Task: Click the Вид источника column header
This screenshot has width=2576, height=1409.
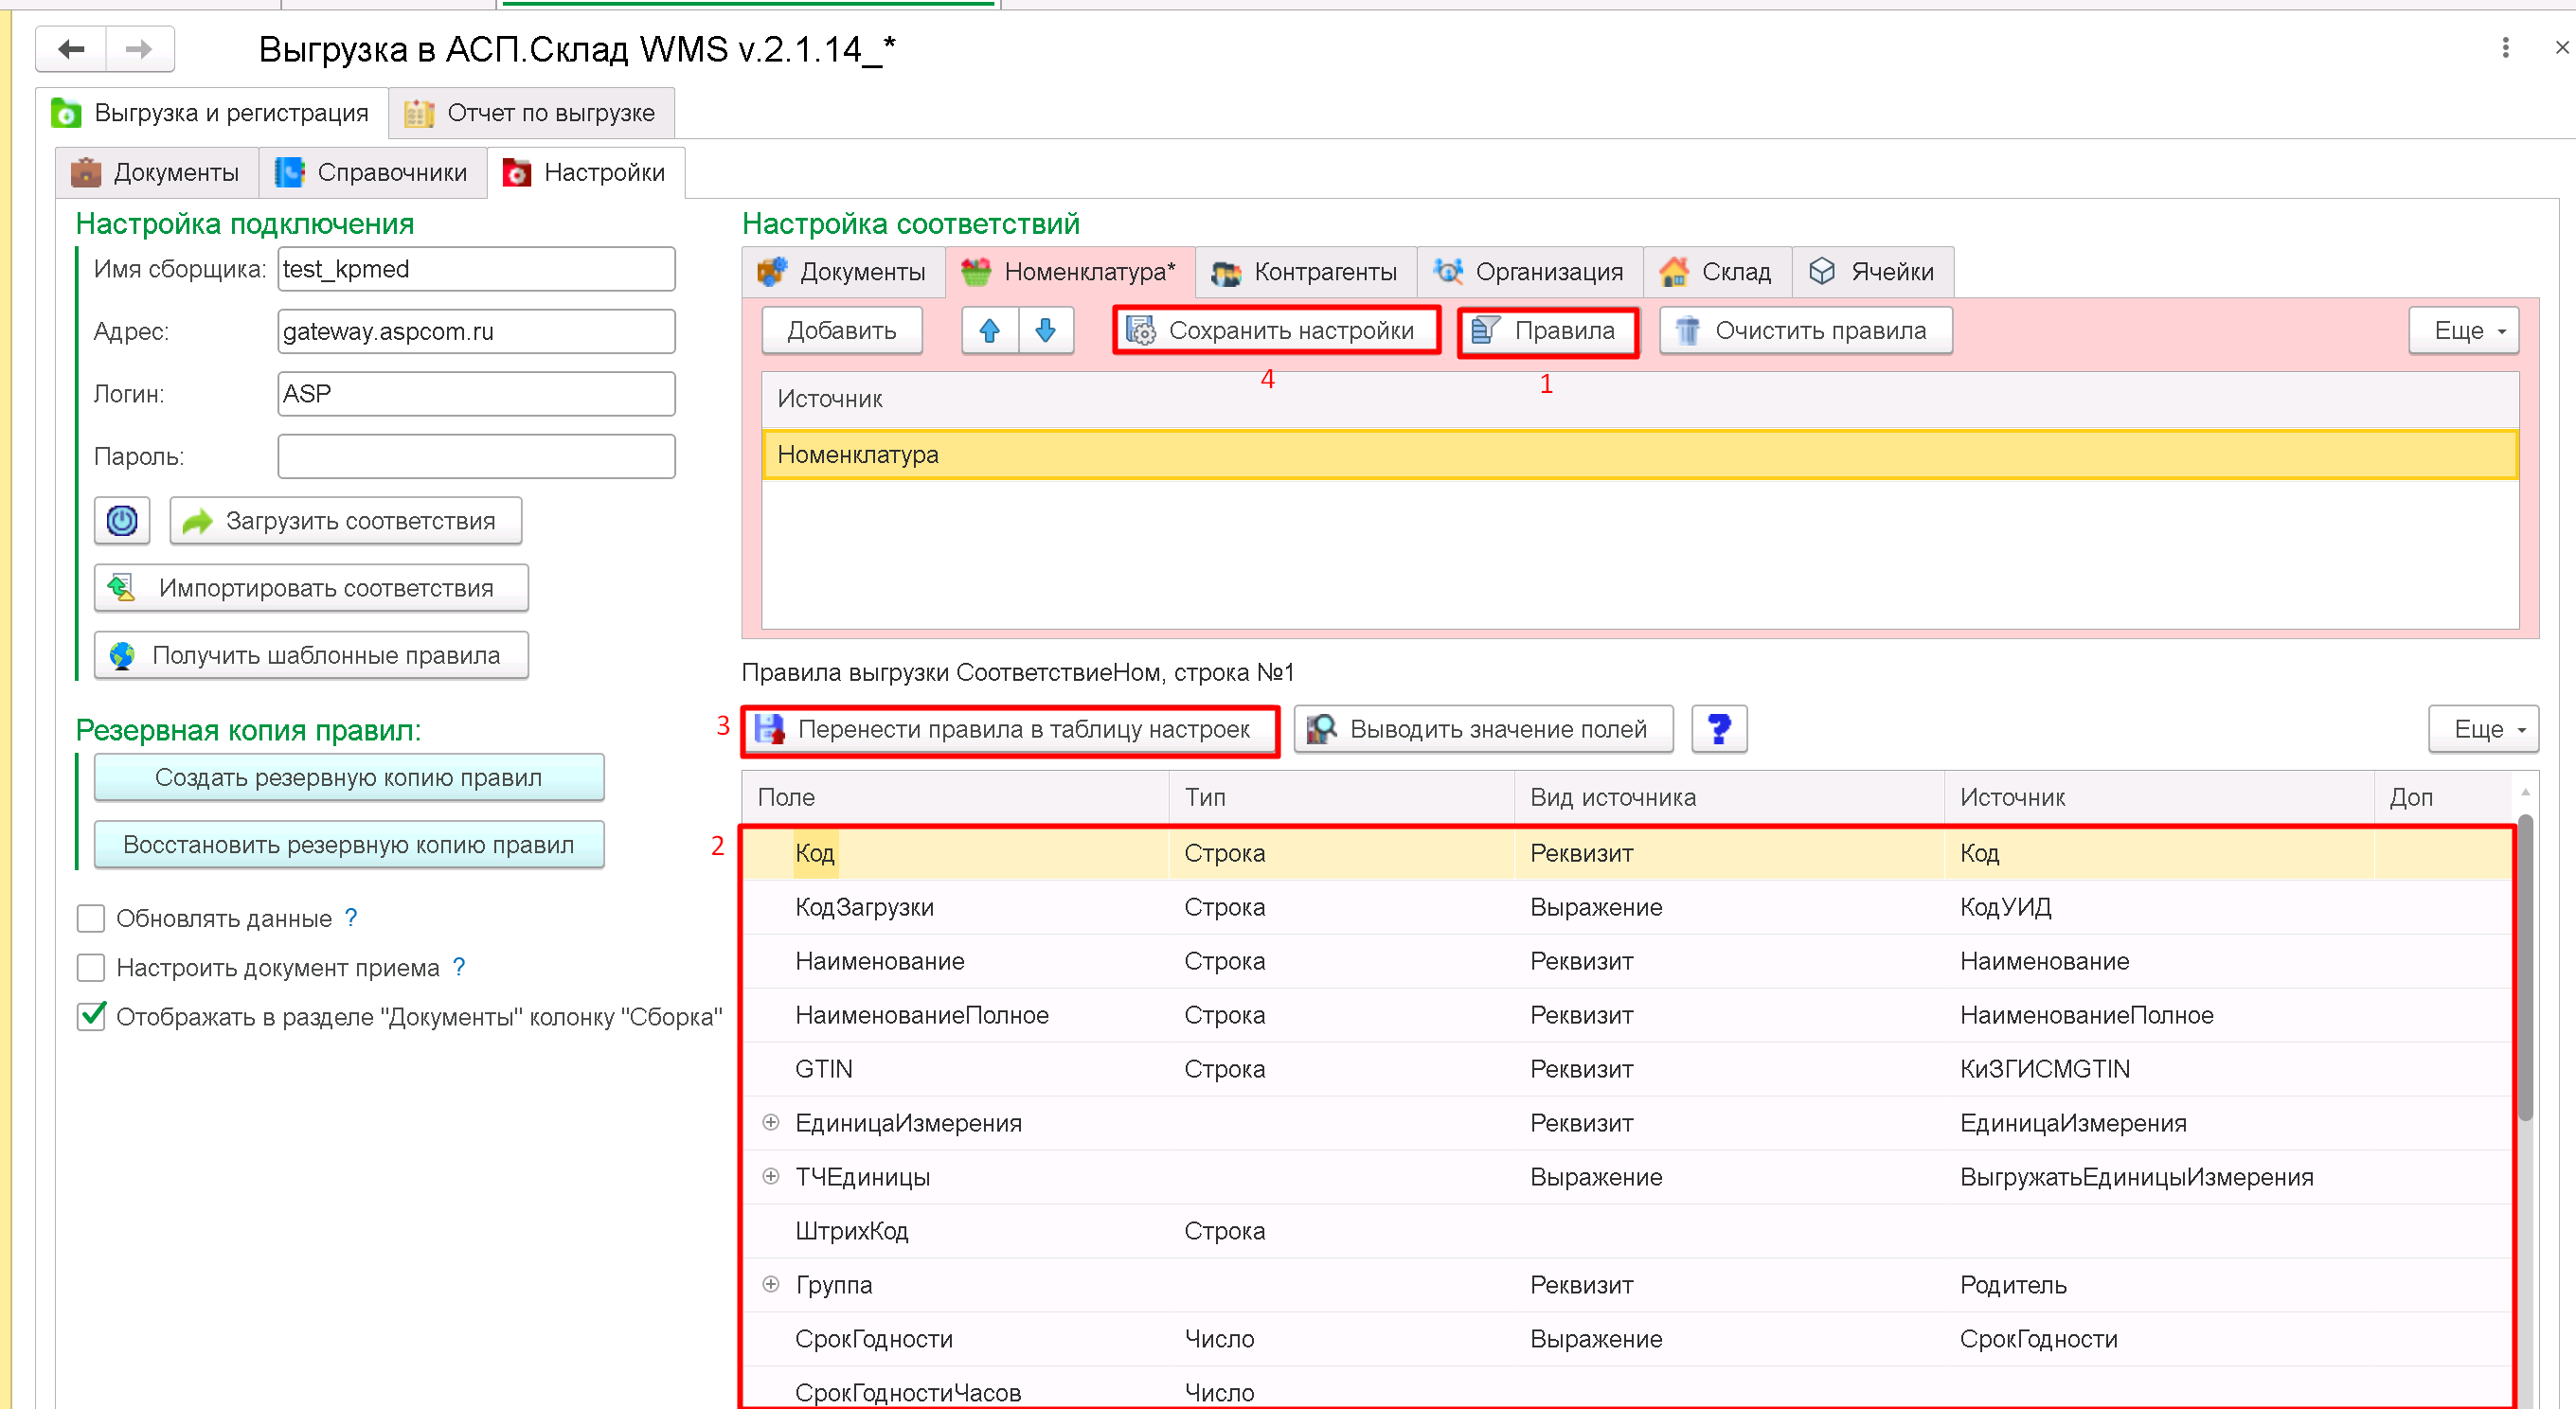Action: click(1730, 797)
